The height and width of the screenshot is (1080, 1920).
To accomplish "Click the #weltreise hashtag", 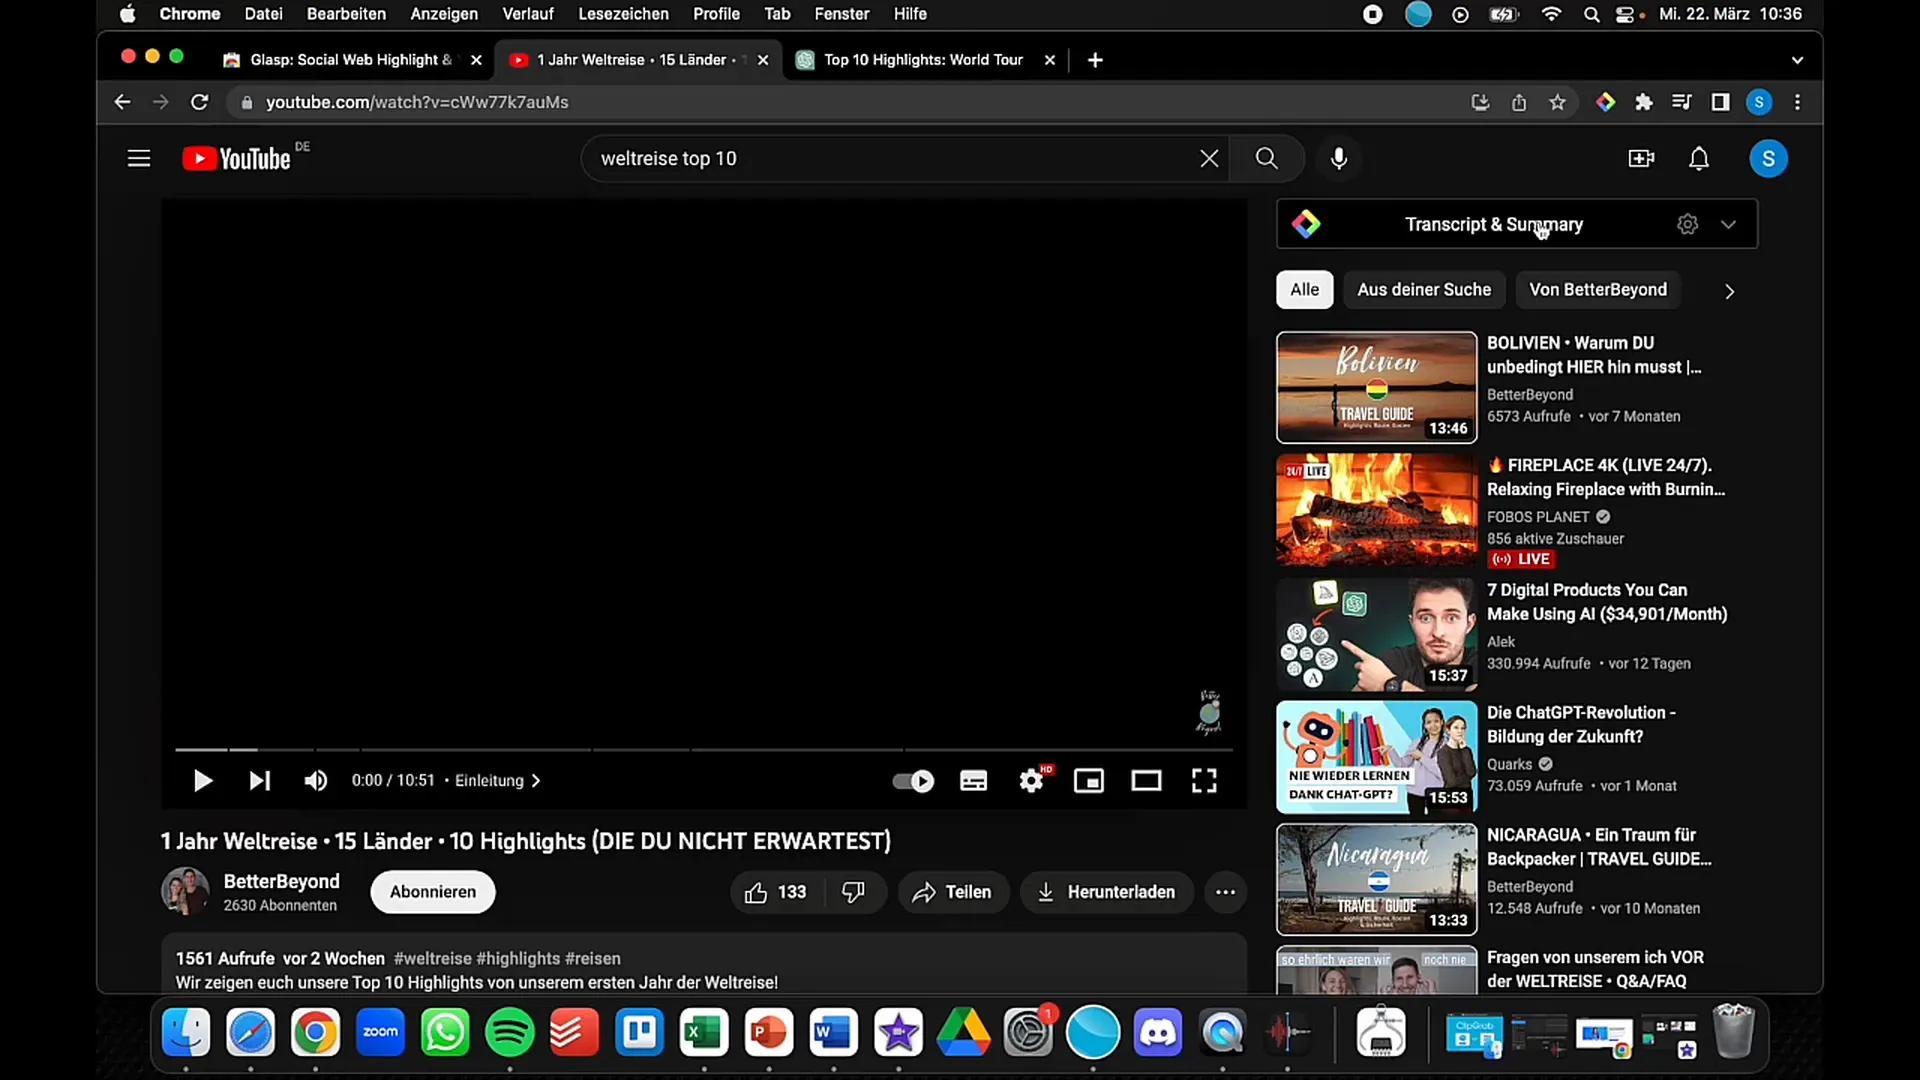I will pos(433,959).
